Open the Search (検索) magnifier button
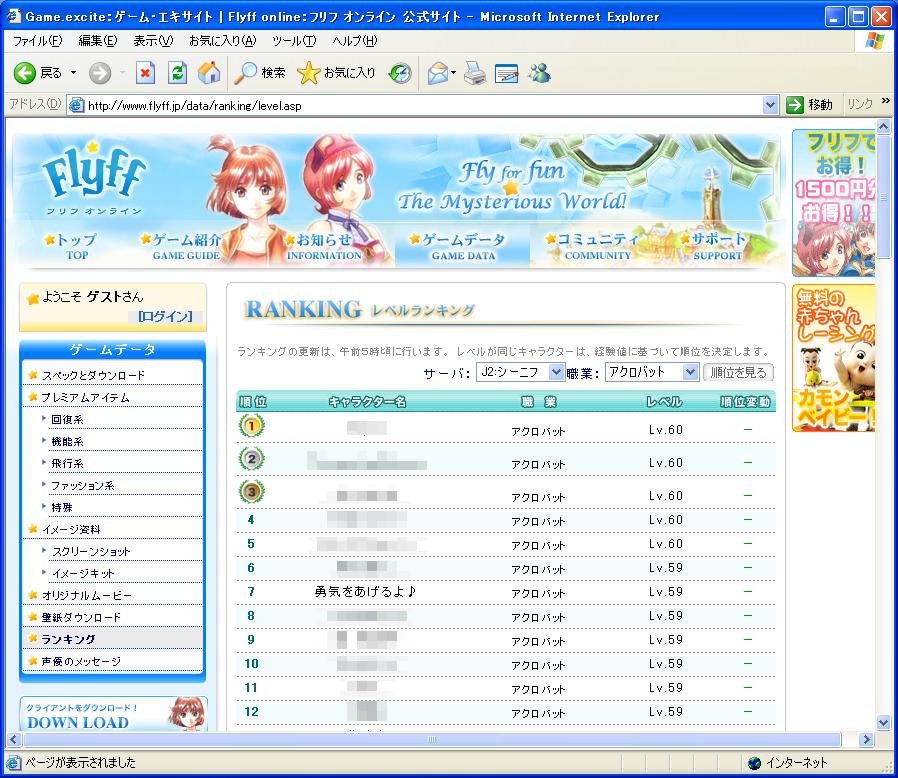The width and height of the screenshot is (898, 778). pos(261,73)
